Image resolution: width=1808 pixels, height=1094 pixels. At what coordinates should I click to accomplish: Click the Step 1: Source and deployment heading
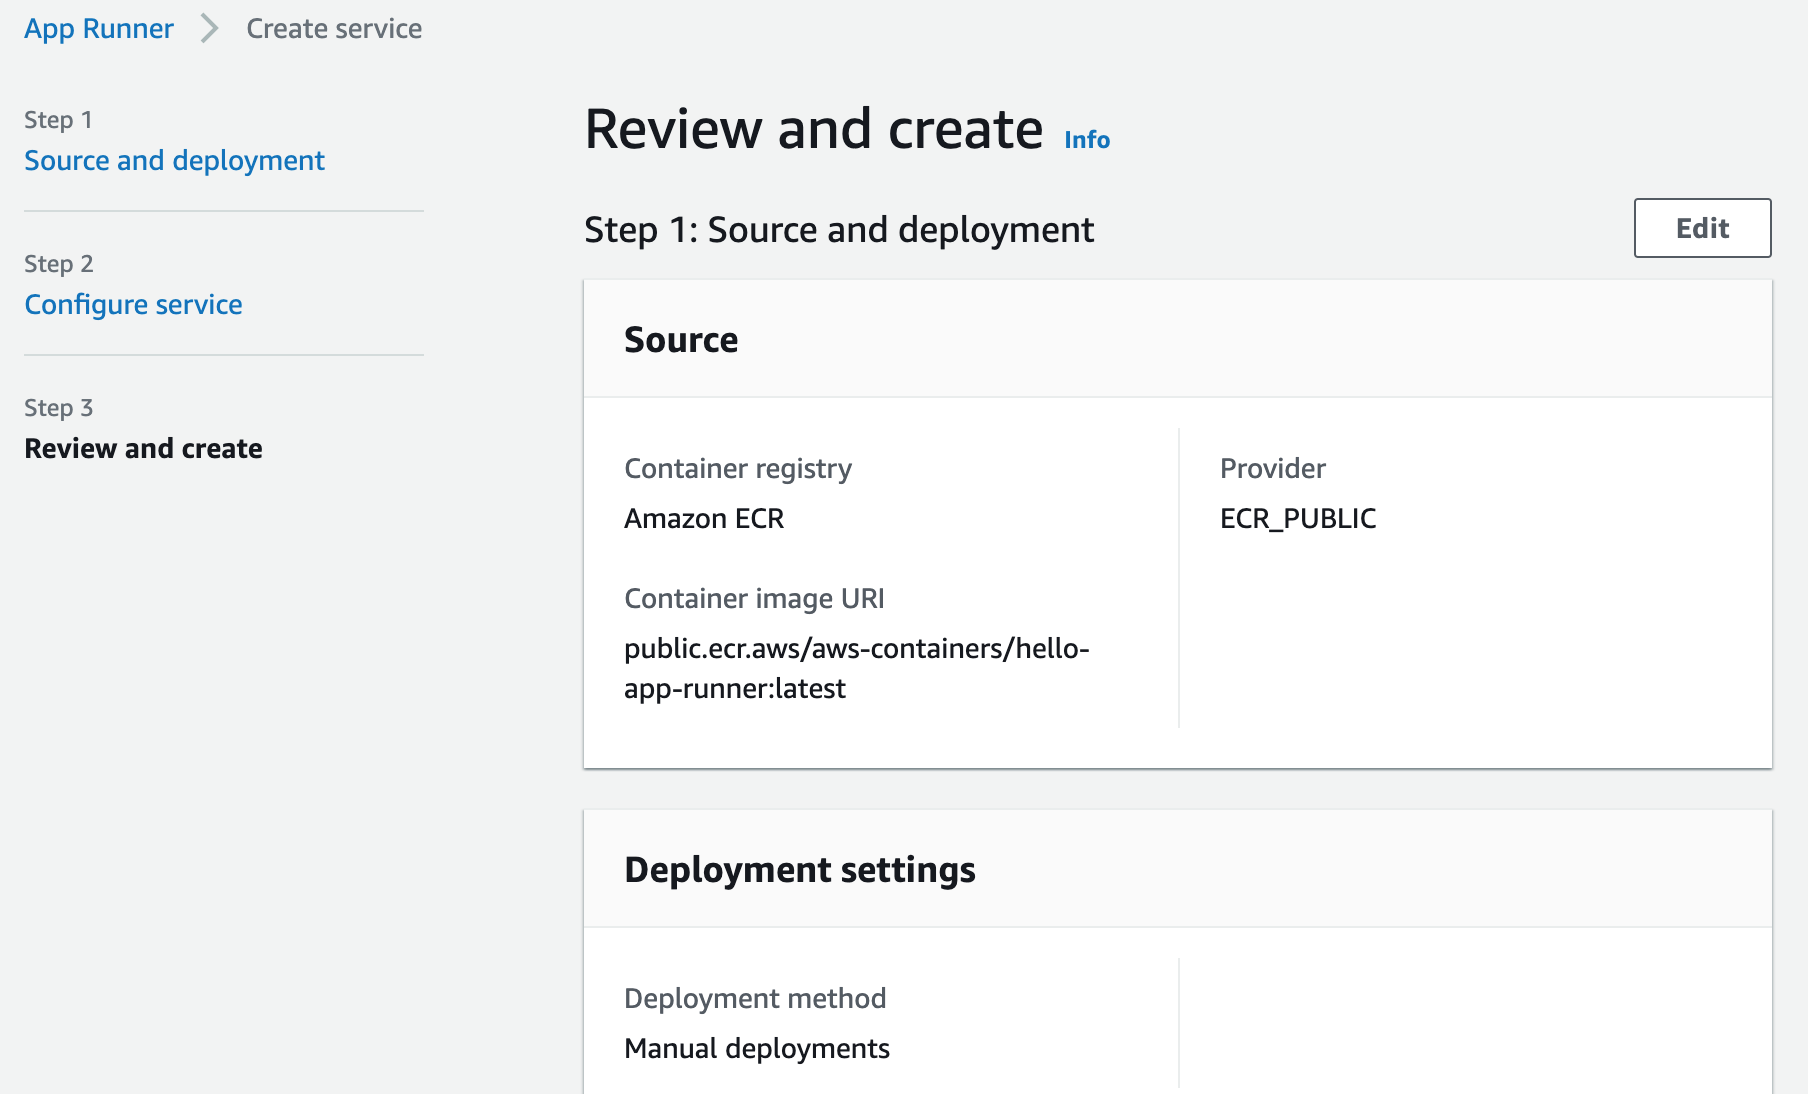838,230
